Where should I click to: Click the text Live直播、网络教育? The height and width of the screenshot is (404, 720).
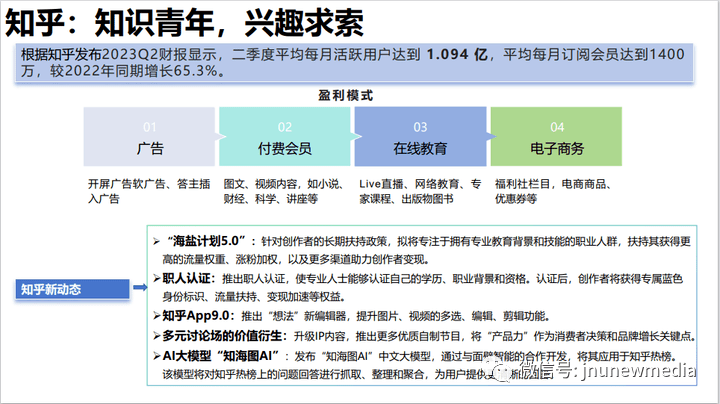(x=409, y=184)
